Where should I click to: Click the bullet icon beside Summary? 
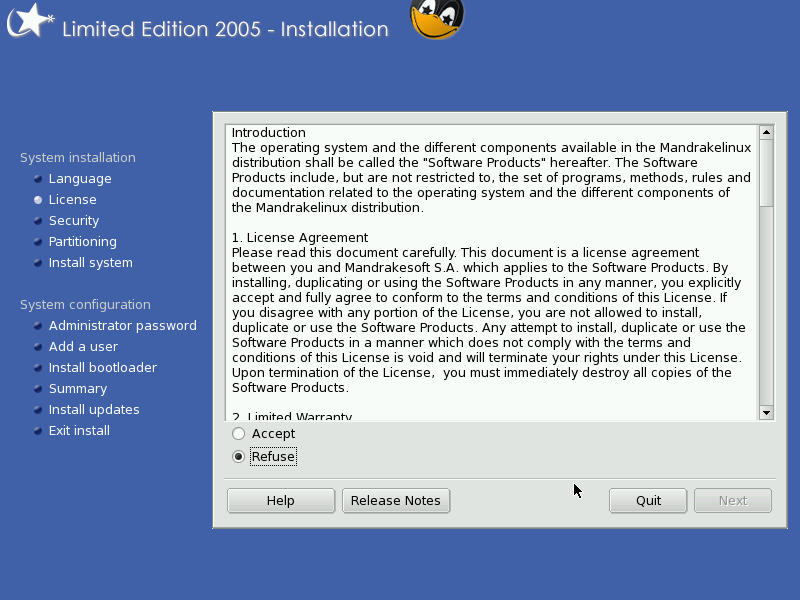[x=38, y=389]
